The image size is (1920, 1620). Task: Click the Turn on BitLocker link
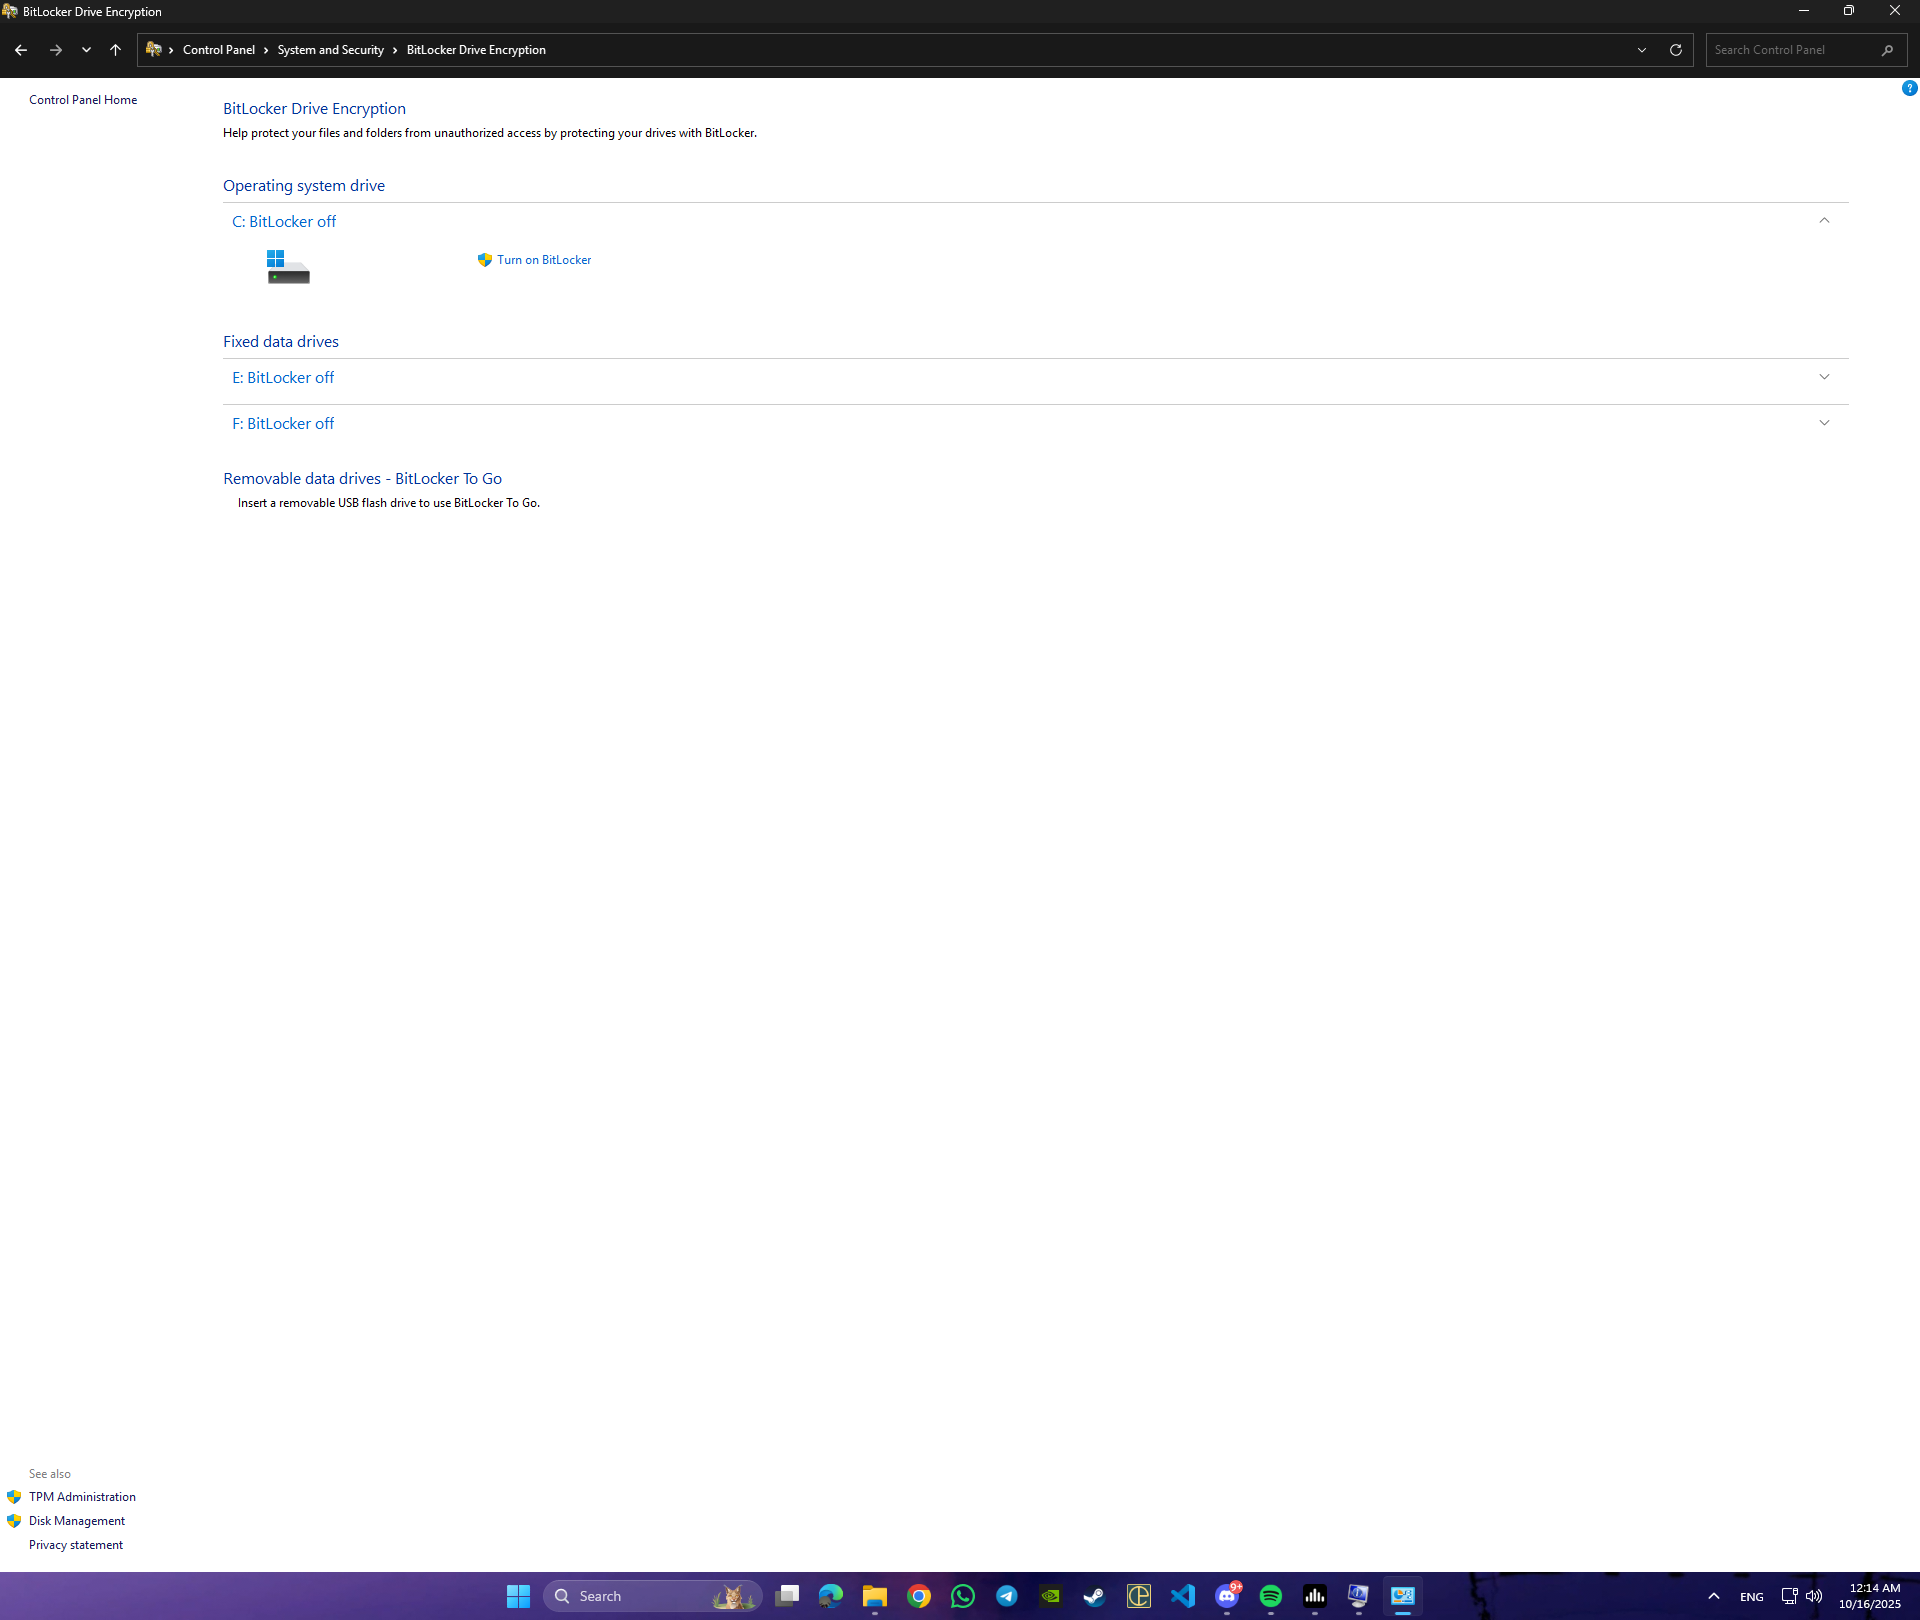[x=544, y=260]
